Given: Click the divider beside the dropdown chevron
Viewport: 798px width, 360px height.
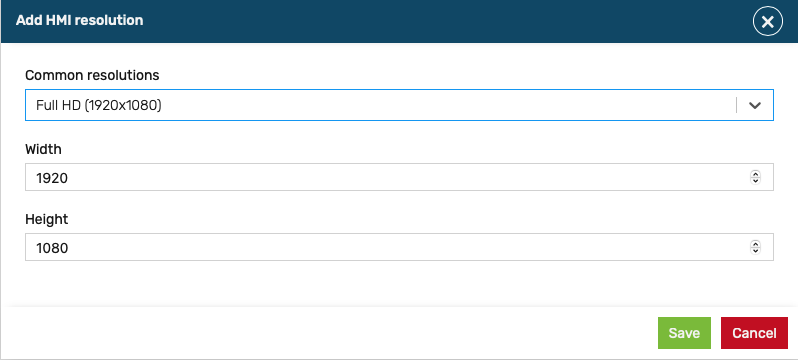Looking at the screenshot, I should 736,105.
